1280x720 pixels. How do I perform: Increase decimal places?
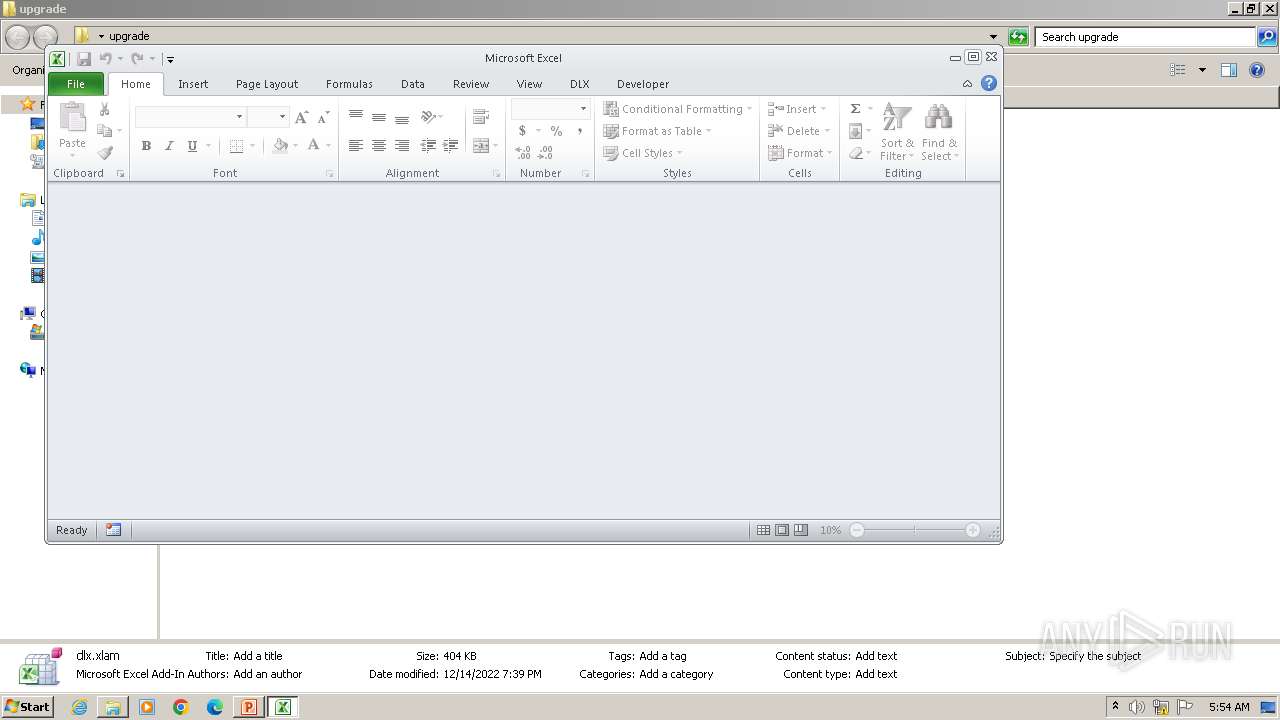point(523,153)
